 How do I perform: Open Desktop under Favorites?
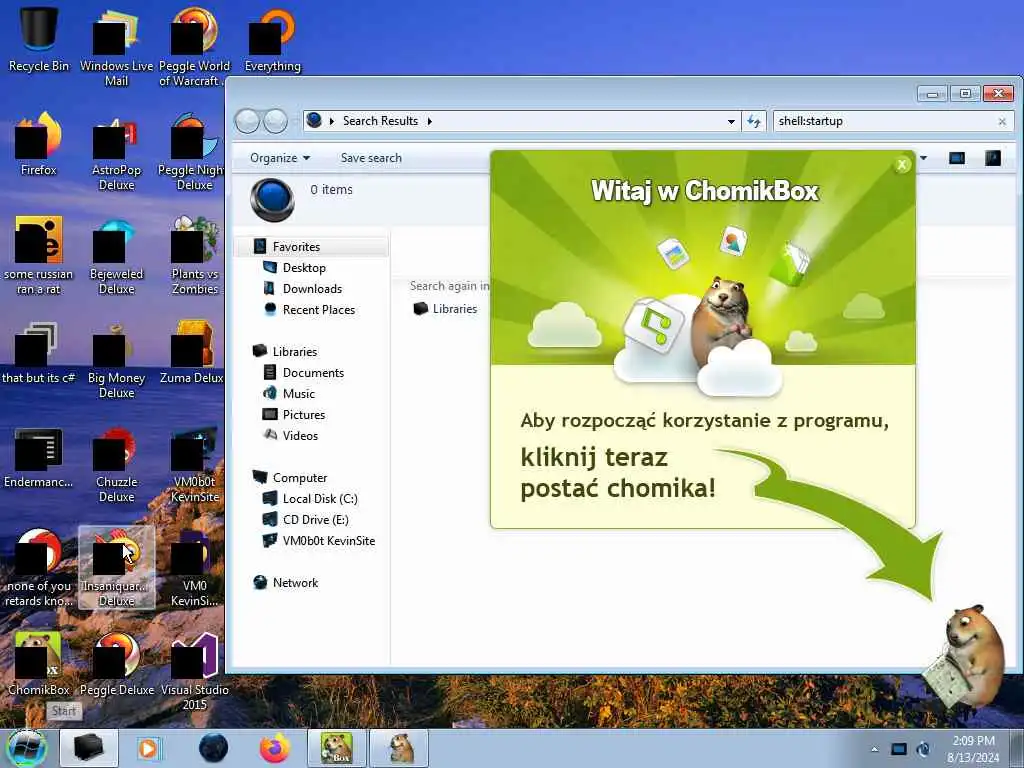[304, 268]
